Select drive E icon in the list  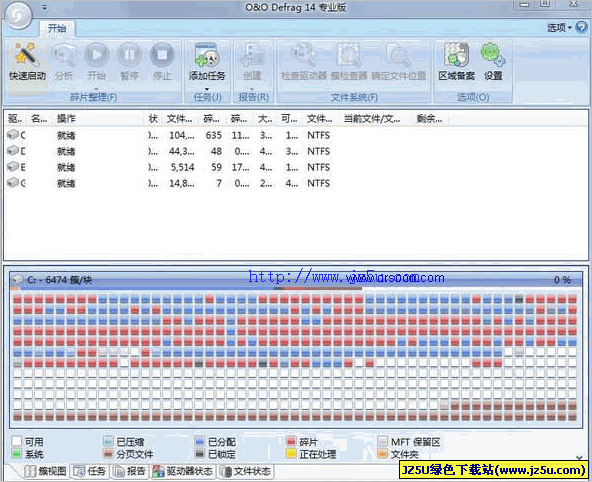pyautogui.click(x=13, y=166)
